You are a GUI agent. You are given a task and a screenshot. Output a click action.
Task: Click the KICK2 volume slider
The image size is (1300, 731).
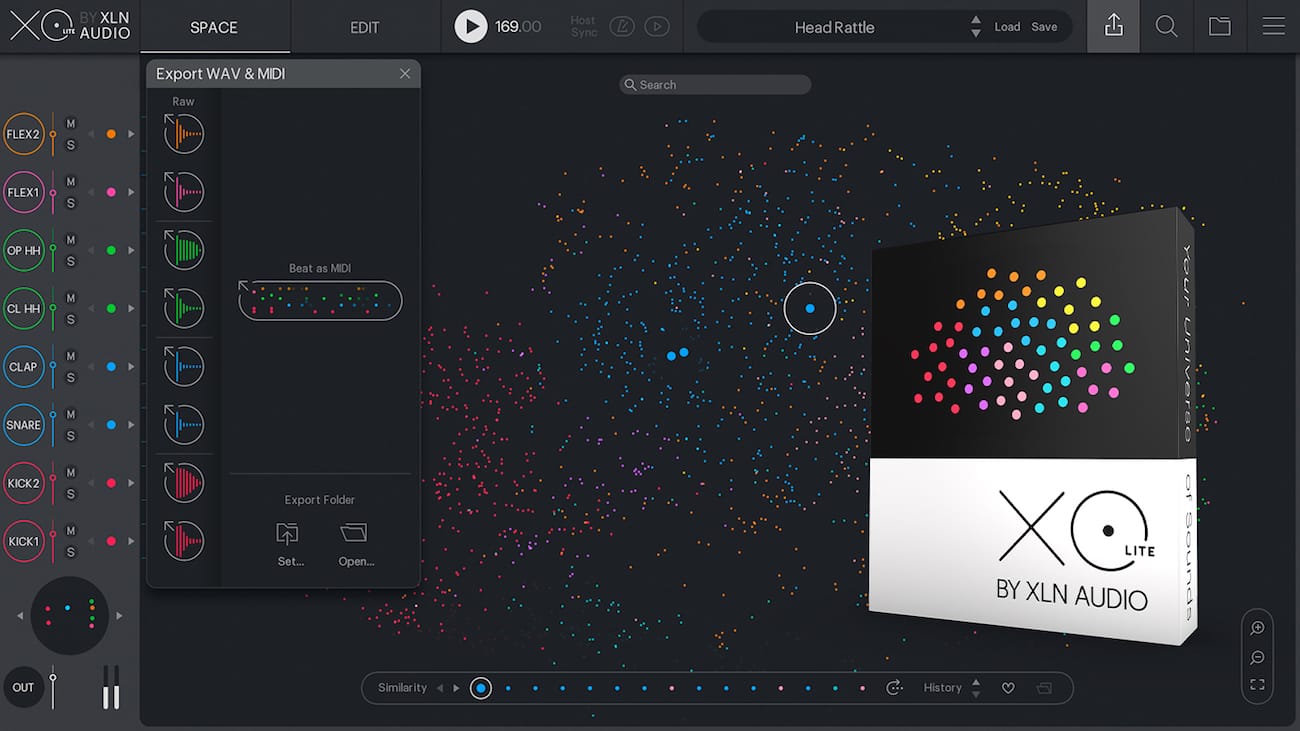click(x=53, y=483)
